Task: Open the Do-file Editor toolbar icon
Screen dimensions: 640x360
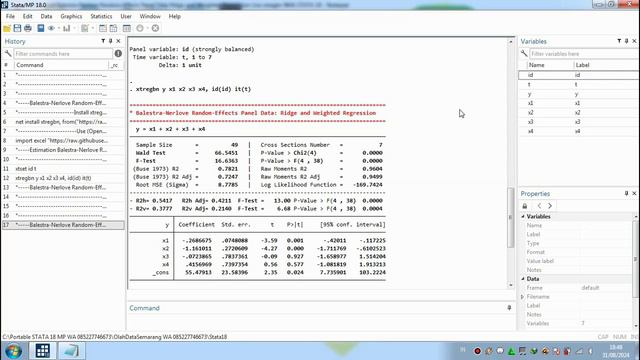Action: pyautogui.click(x=84, y=28)
